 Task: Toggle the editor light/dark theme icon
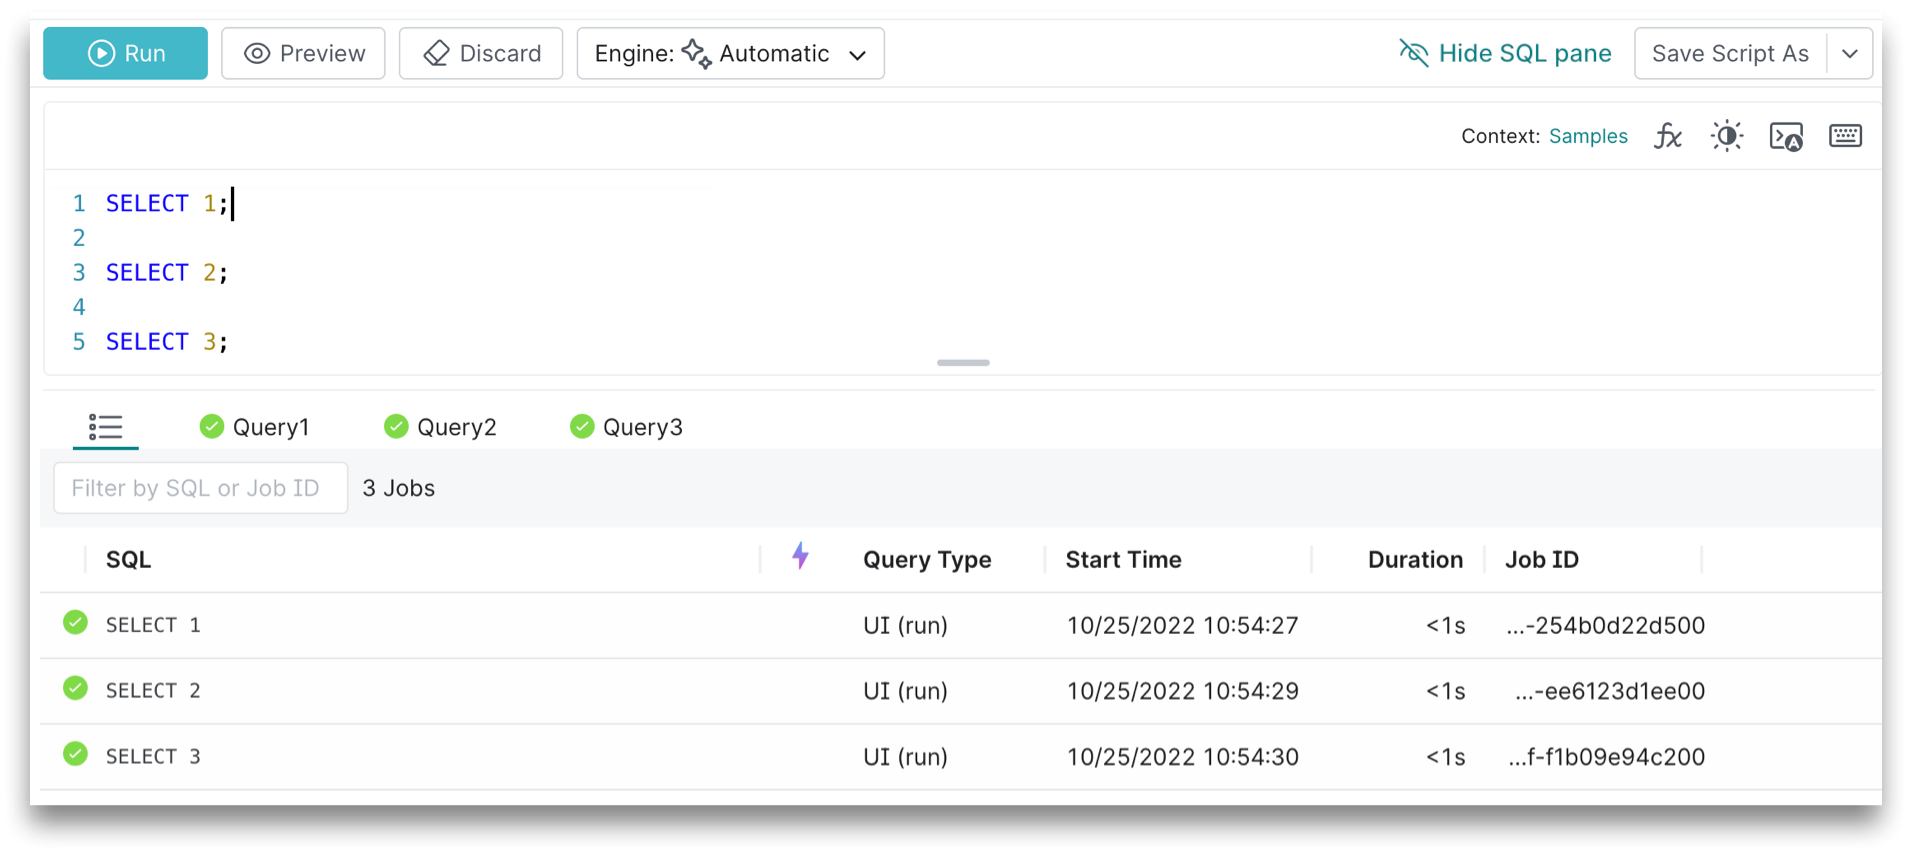(x=1726, y=136)
